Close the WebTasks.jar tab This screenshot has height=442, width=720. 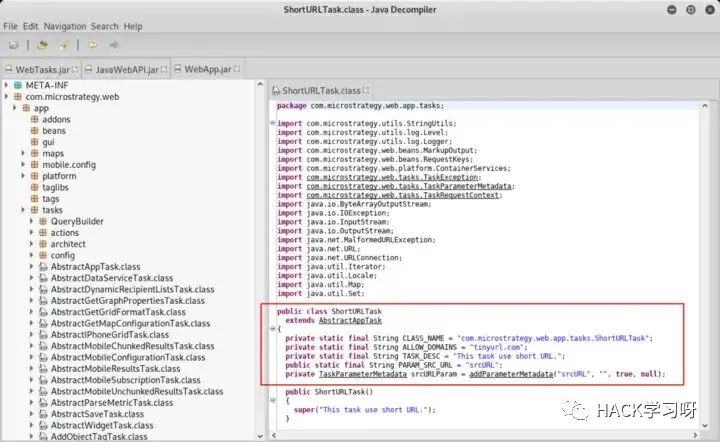(75, 69)
